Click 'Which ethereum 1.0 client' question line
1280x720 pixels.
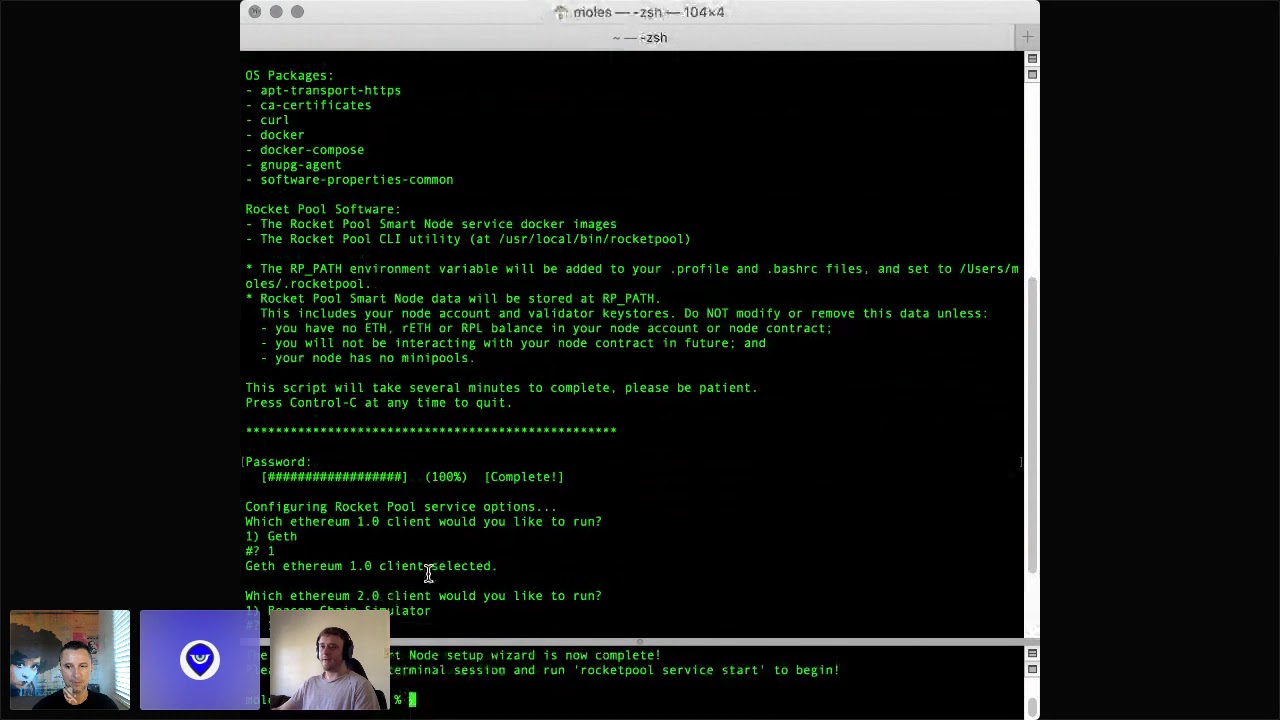[x=423, y=522]
